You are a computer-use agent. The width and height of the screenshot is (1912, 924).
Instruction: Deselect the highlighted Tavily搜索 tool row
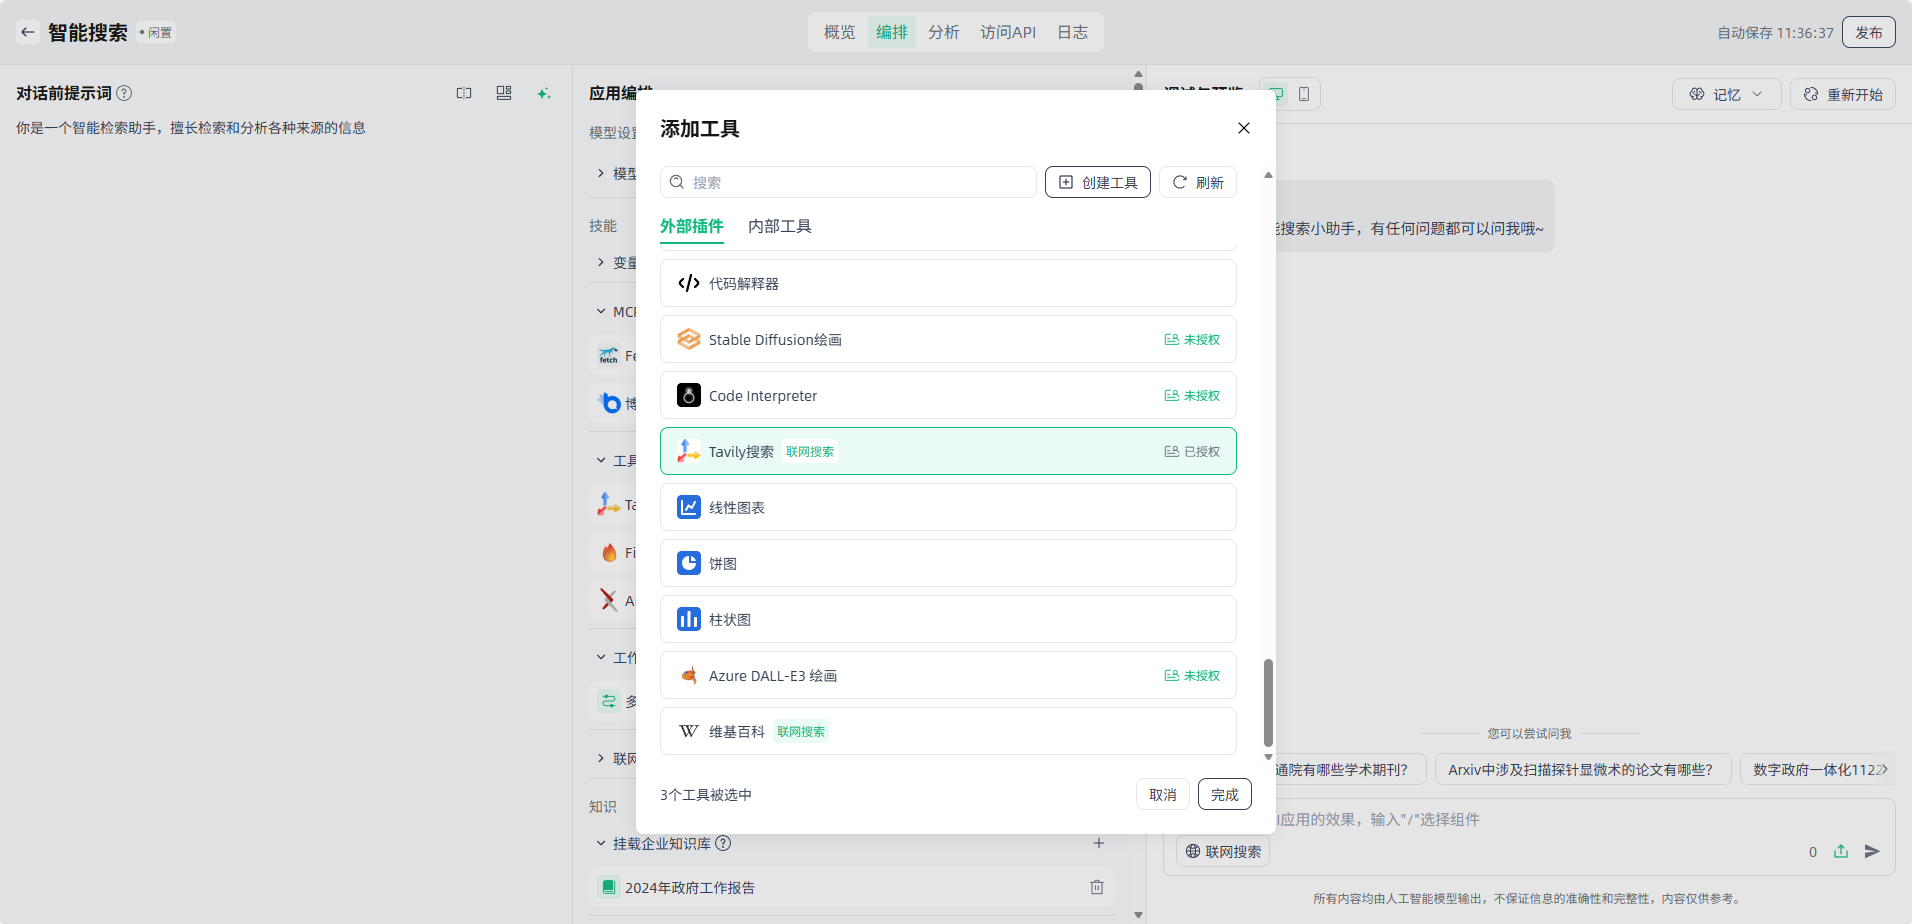pyautogui.click(x=947, y=451)
